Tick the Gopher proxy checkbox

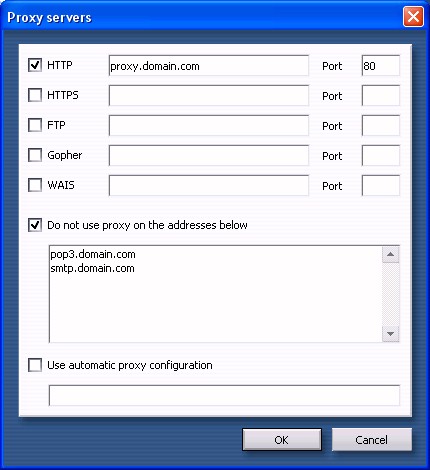tap(35, 155)
